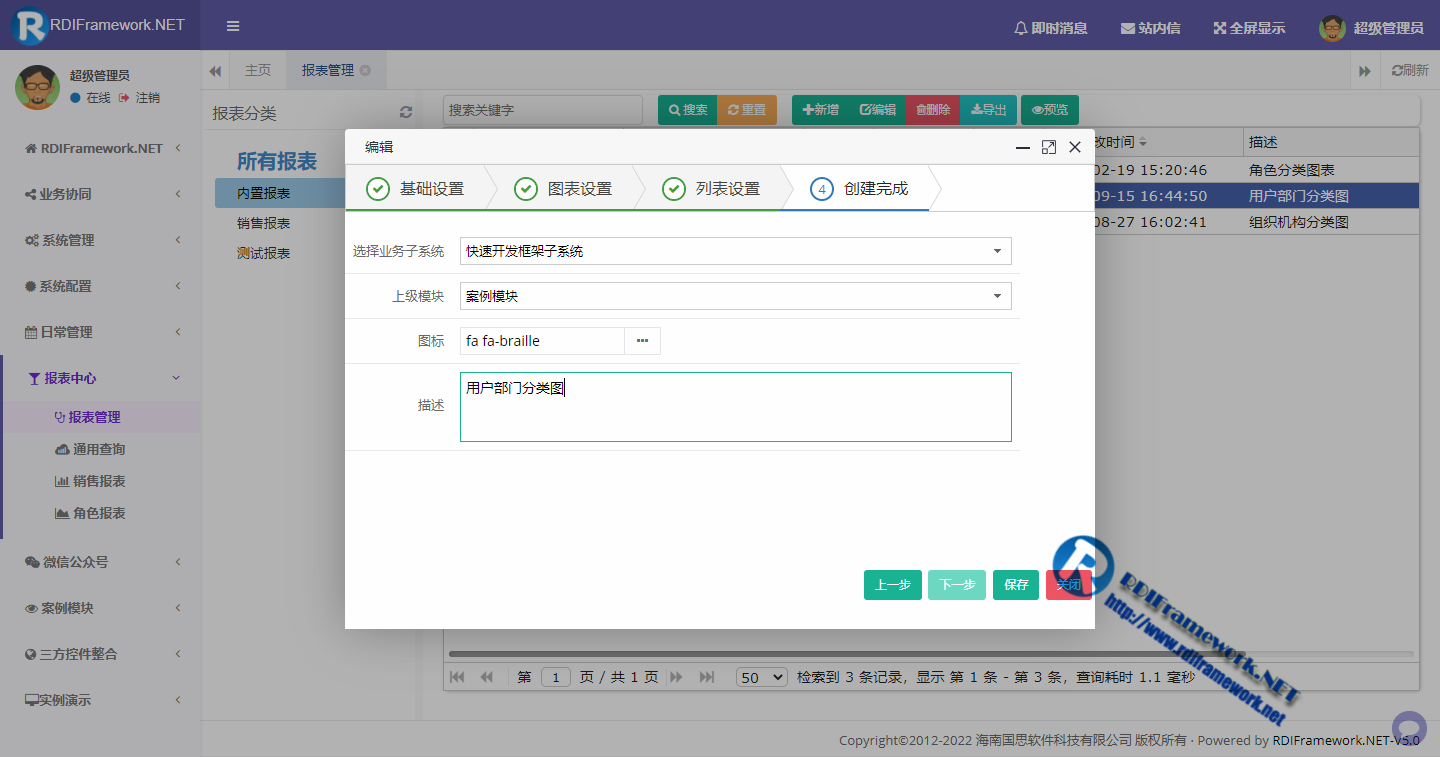Open 角色报表 submenu item
Image resolution: width=1440 pixels, height=757 pixels.
[100, 513]
